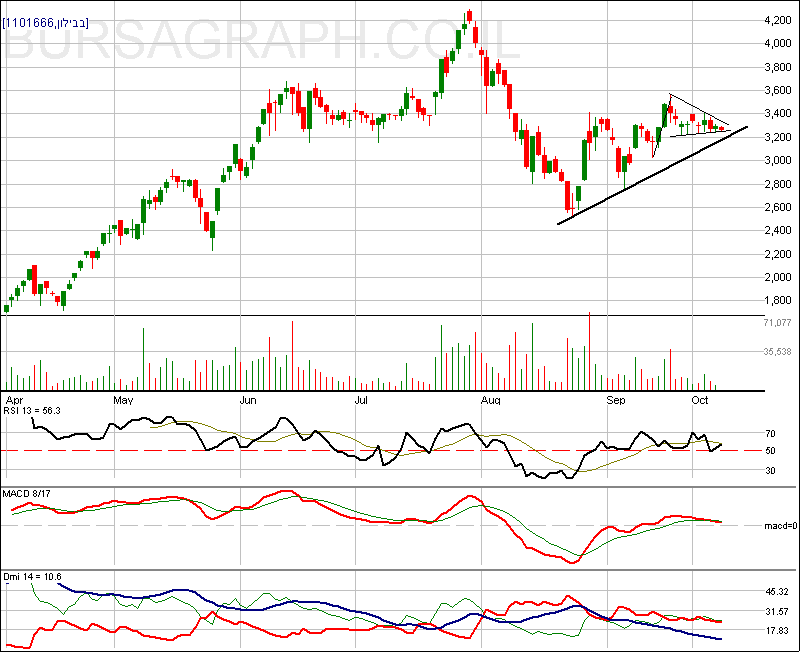Click the macd=0 zero line label
The image size is (800, 652).
click(778, 525)
